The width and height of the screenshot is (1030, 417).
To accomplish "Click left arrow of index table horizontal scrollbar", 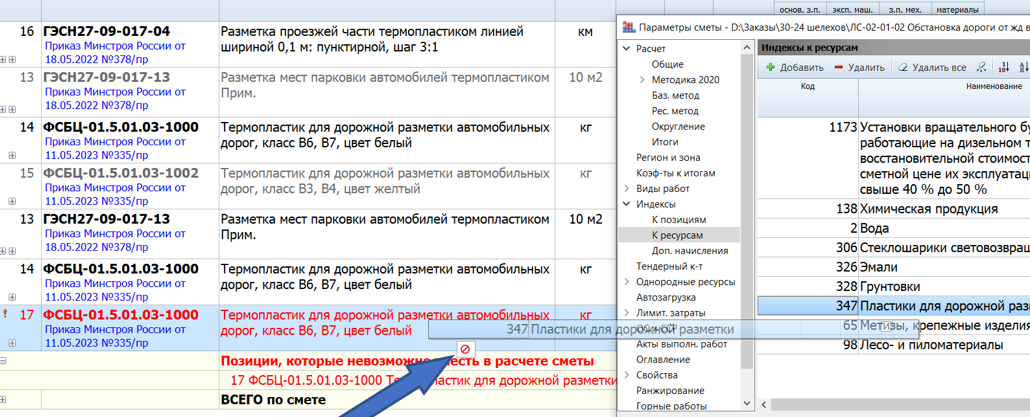I will pos(763,405).
